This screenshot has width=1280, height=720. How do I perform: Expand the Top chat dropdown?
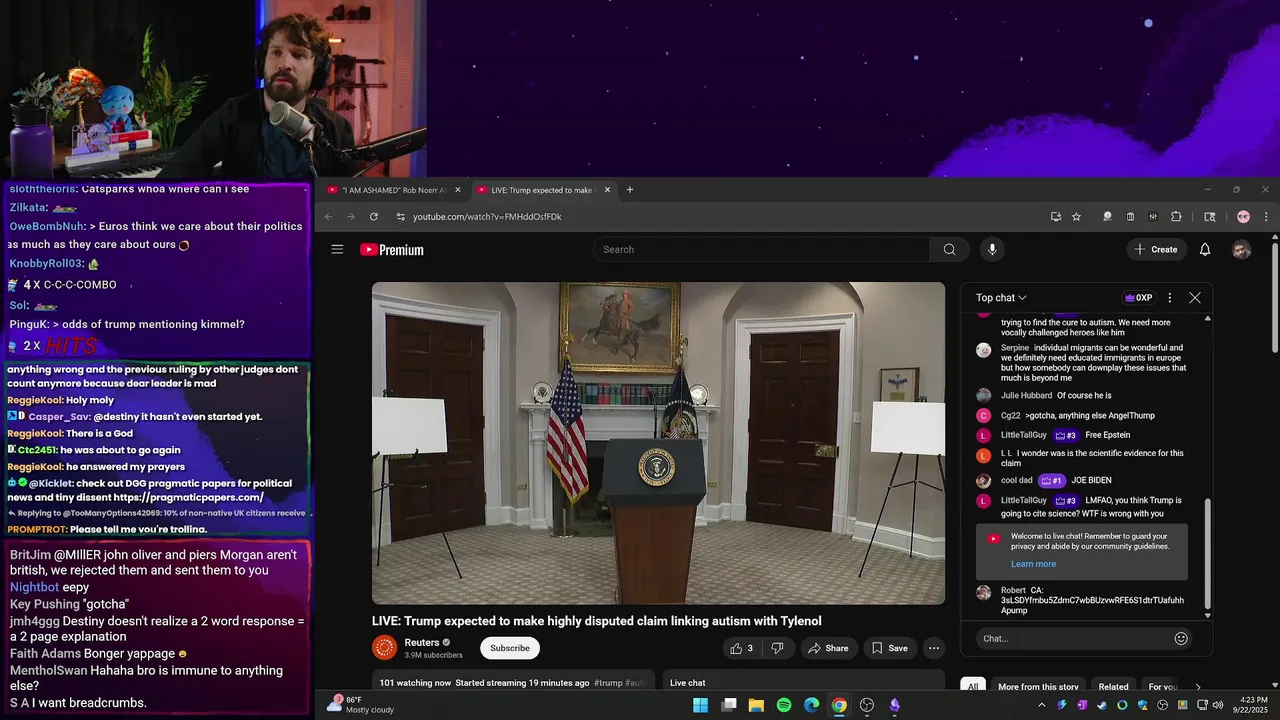coord(1001,298)
